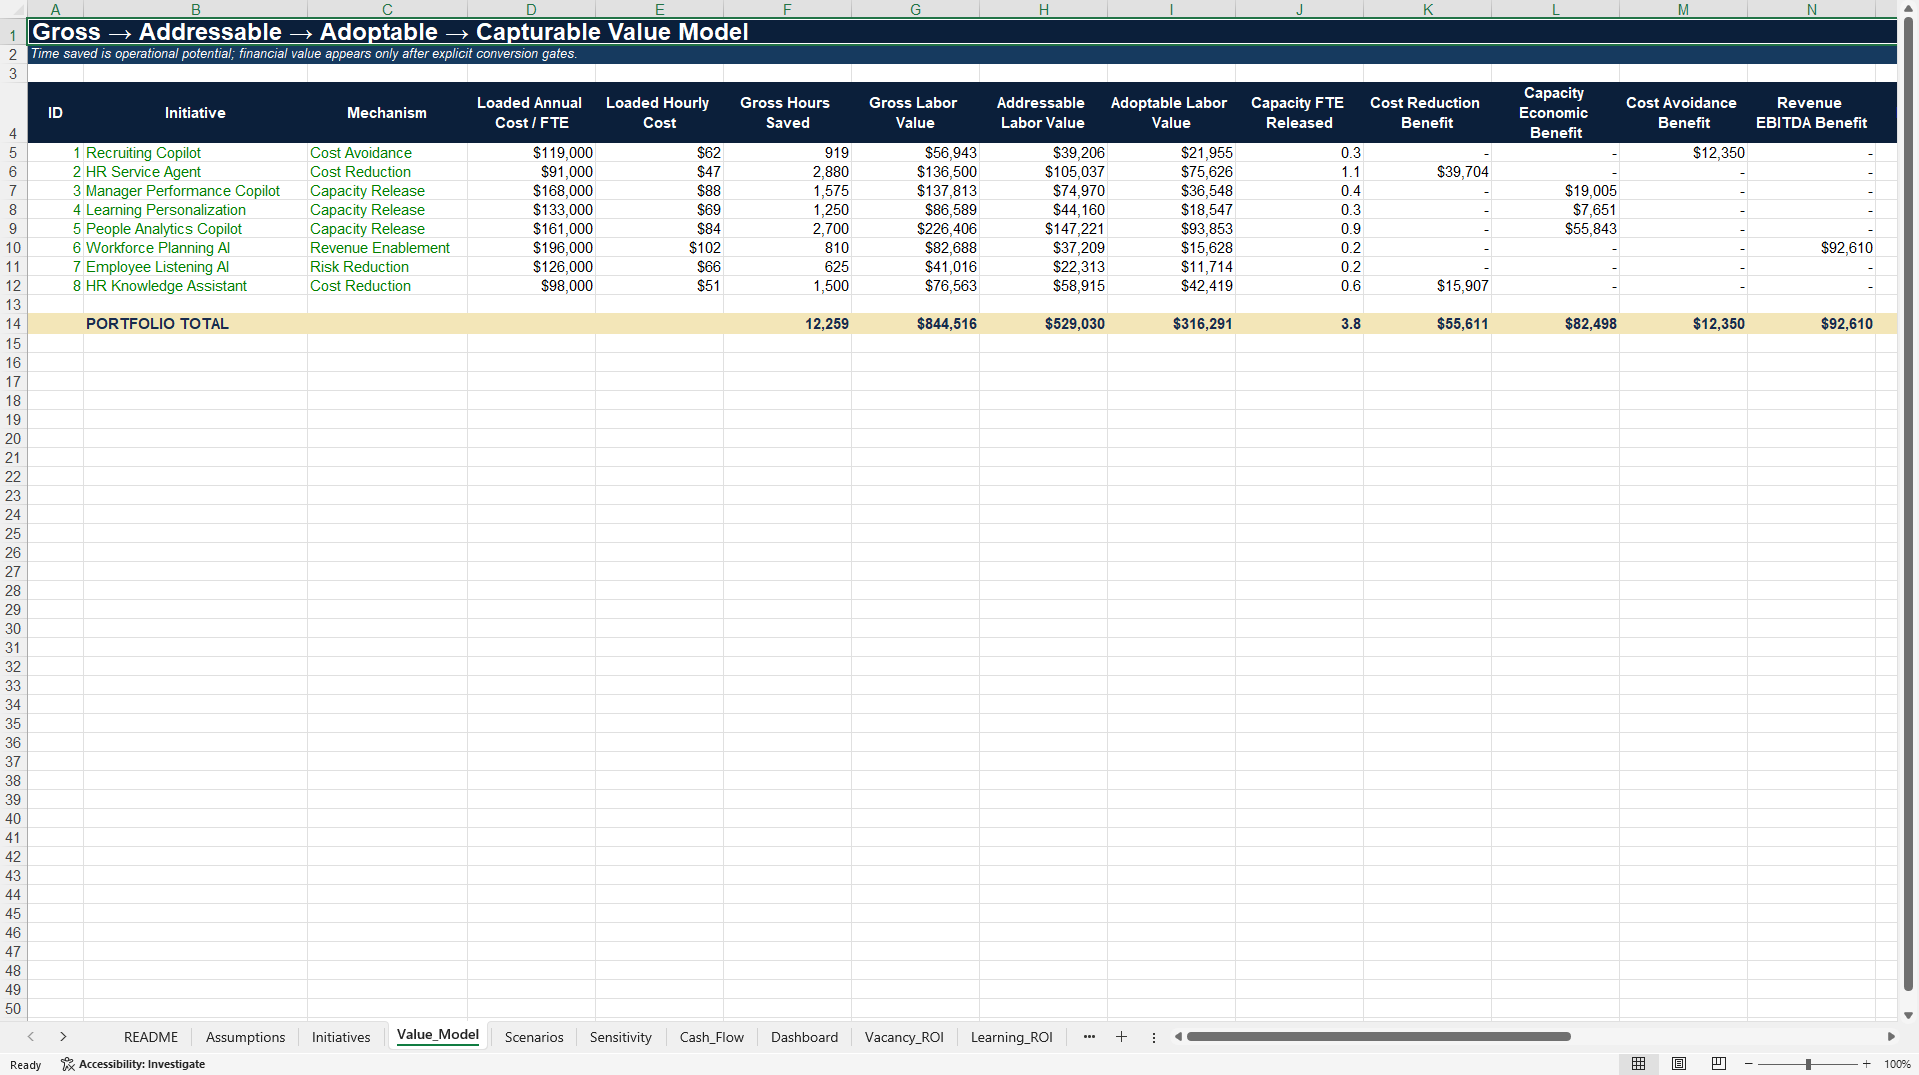Select column N header
This screenshot has width=1919, height=1075.
1811,9
